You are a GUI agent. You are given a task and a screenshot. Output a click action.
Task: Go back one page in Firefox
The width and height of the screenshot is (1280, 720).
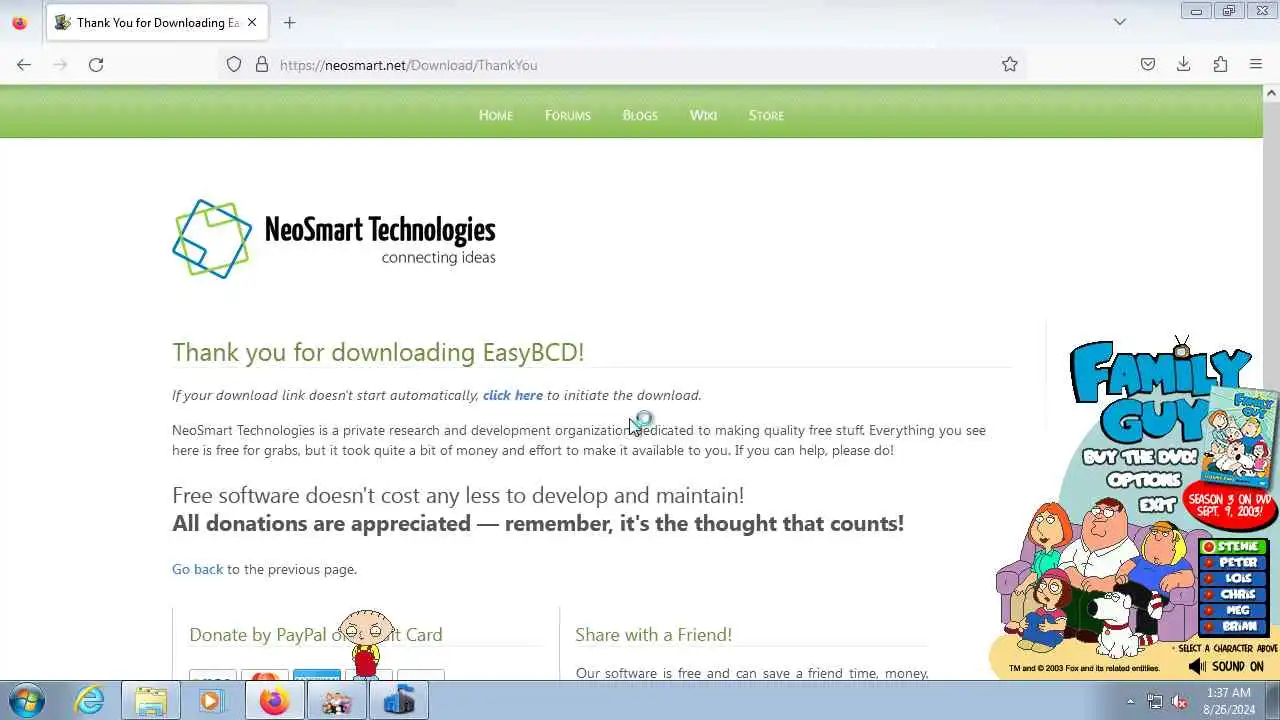24,64
